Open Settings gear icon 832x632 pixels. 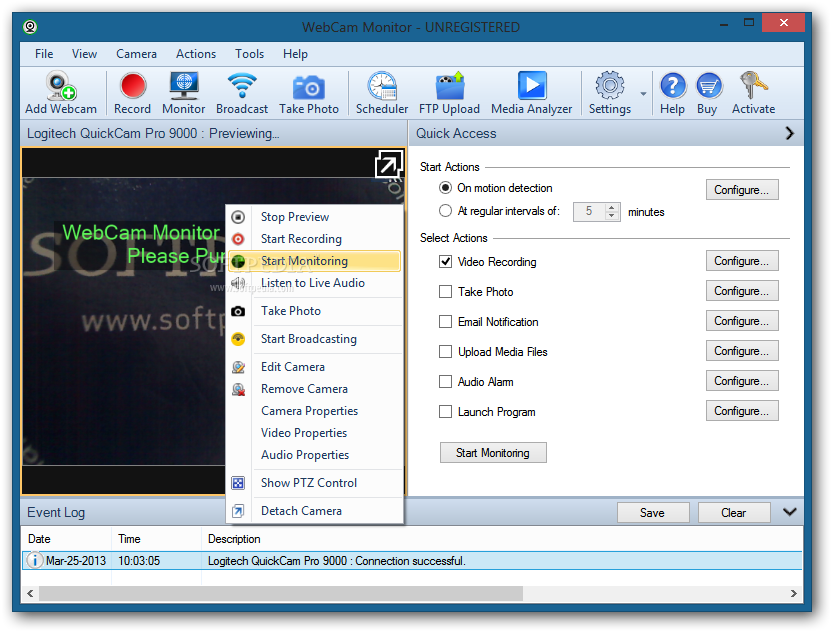(x=610, y=85)
